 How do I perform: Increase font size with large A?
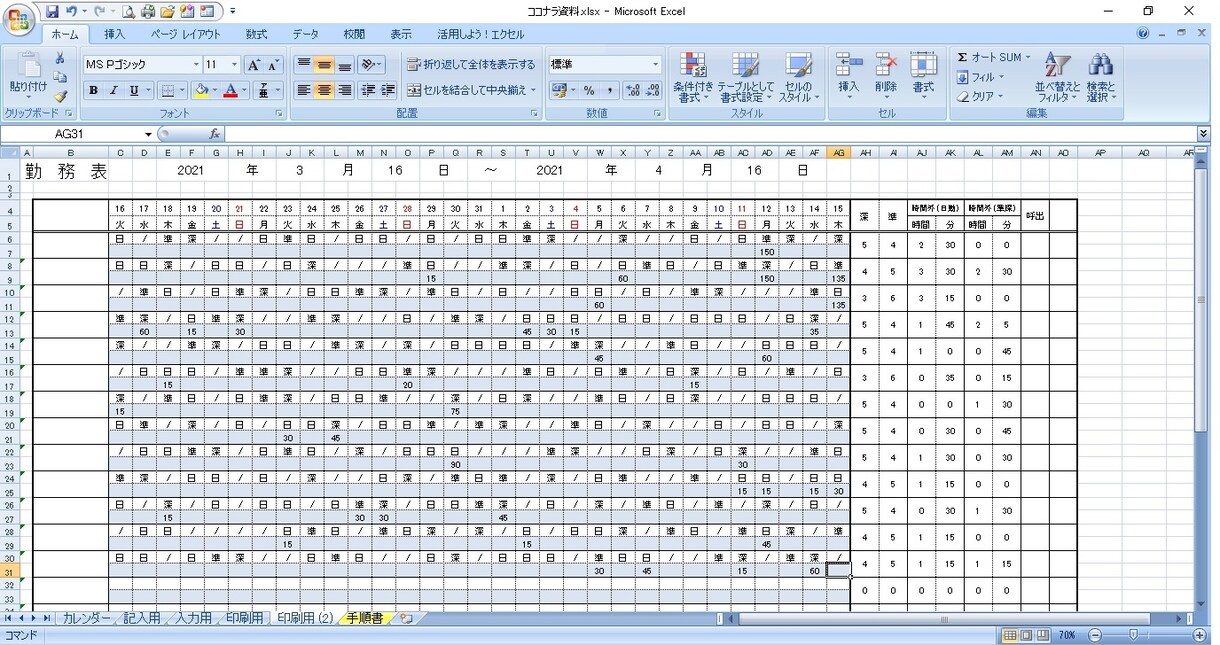253,65
